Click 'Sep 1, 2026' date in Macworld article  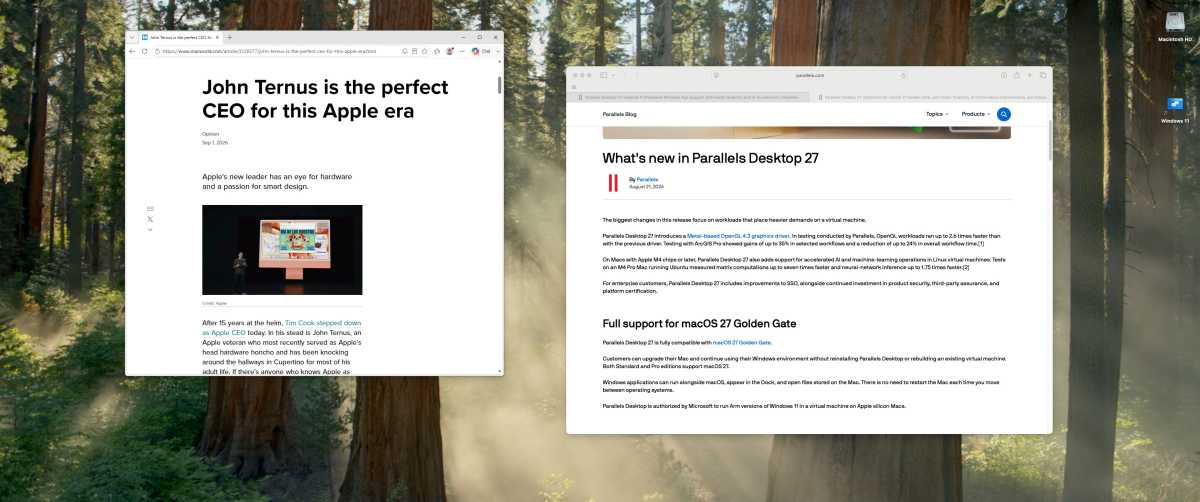coord(215,142)
